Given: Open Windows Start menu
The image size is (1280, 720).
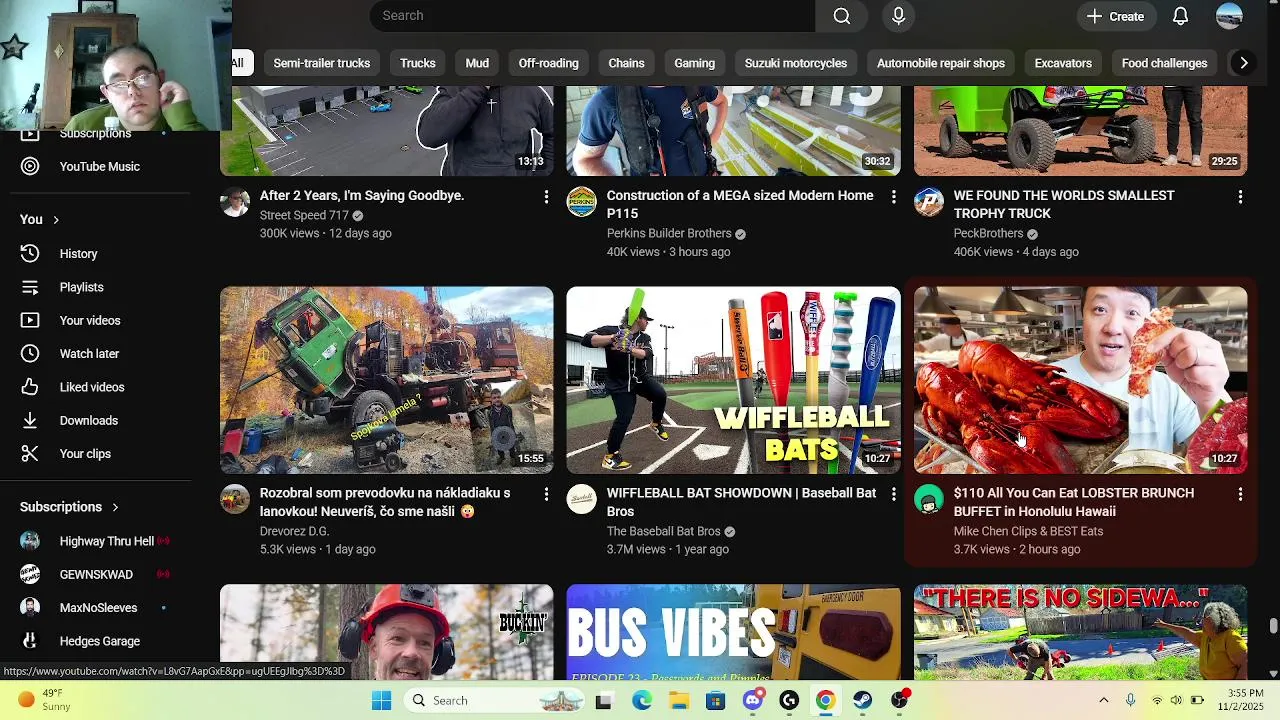Looking at the screenshot, I should (x=382, y=701).
